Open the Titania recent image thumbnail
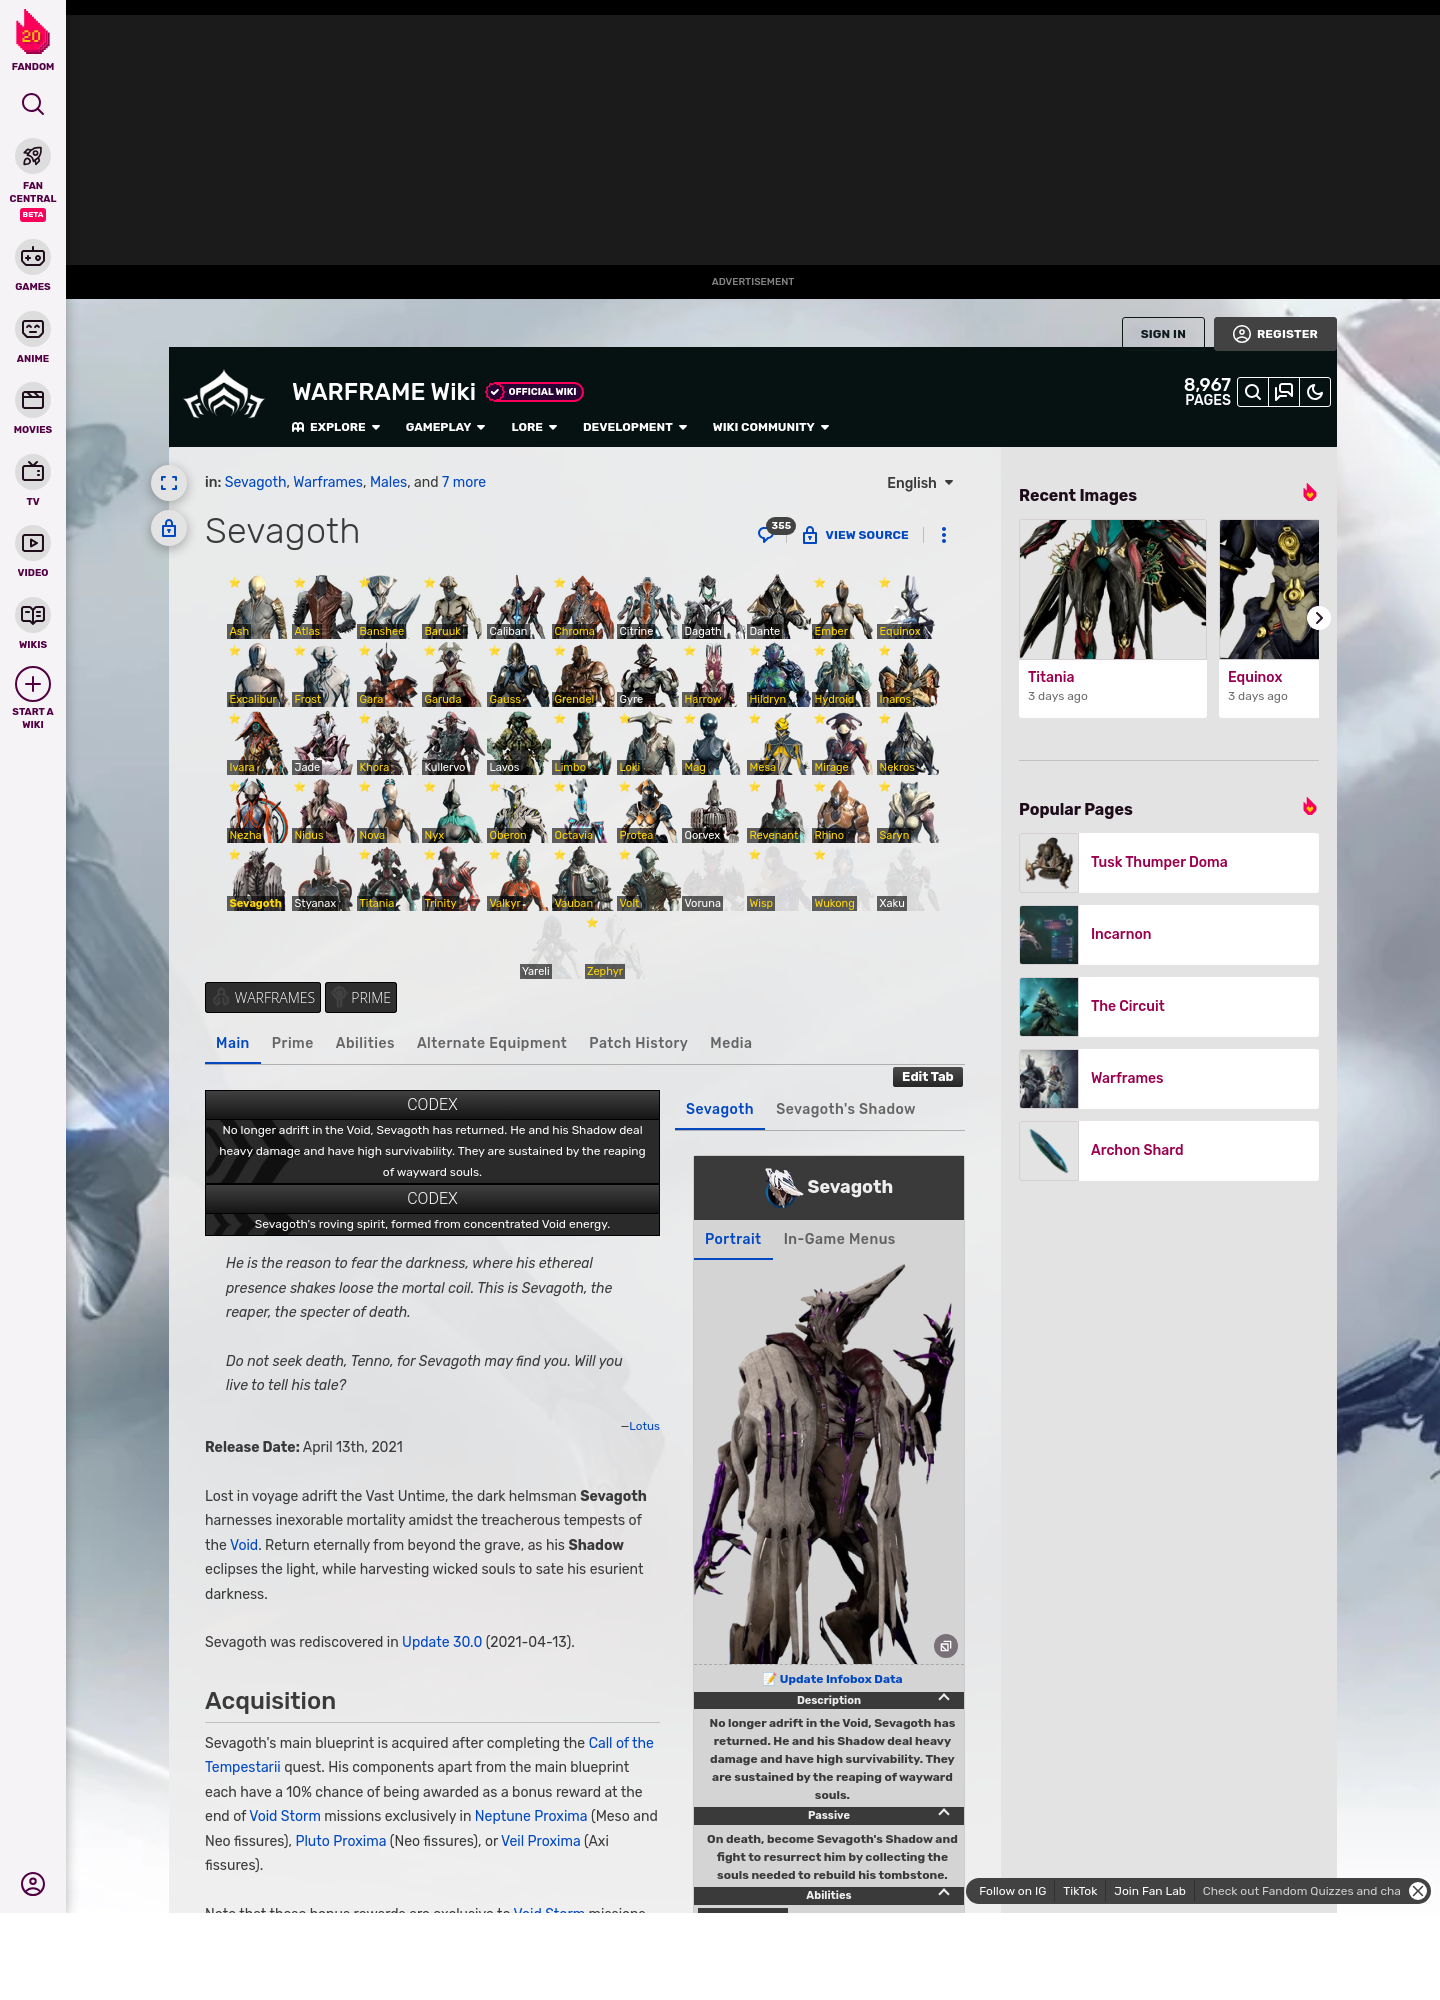 point(1113,590)
